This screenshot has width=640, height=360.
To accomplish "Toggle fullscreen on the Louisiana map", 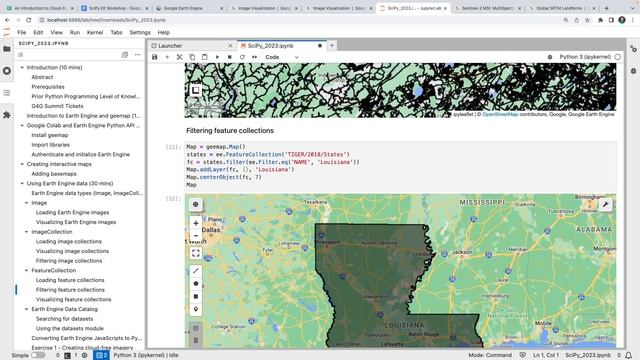I will pyautogui.click(x=196, y=253).
